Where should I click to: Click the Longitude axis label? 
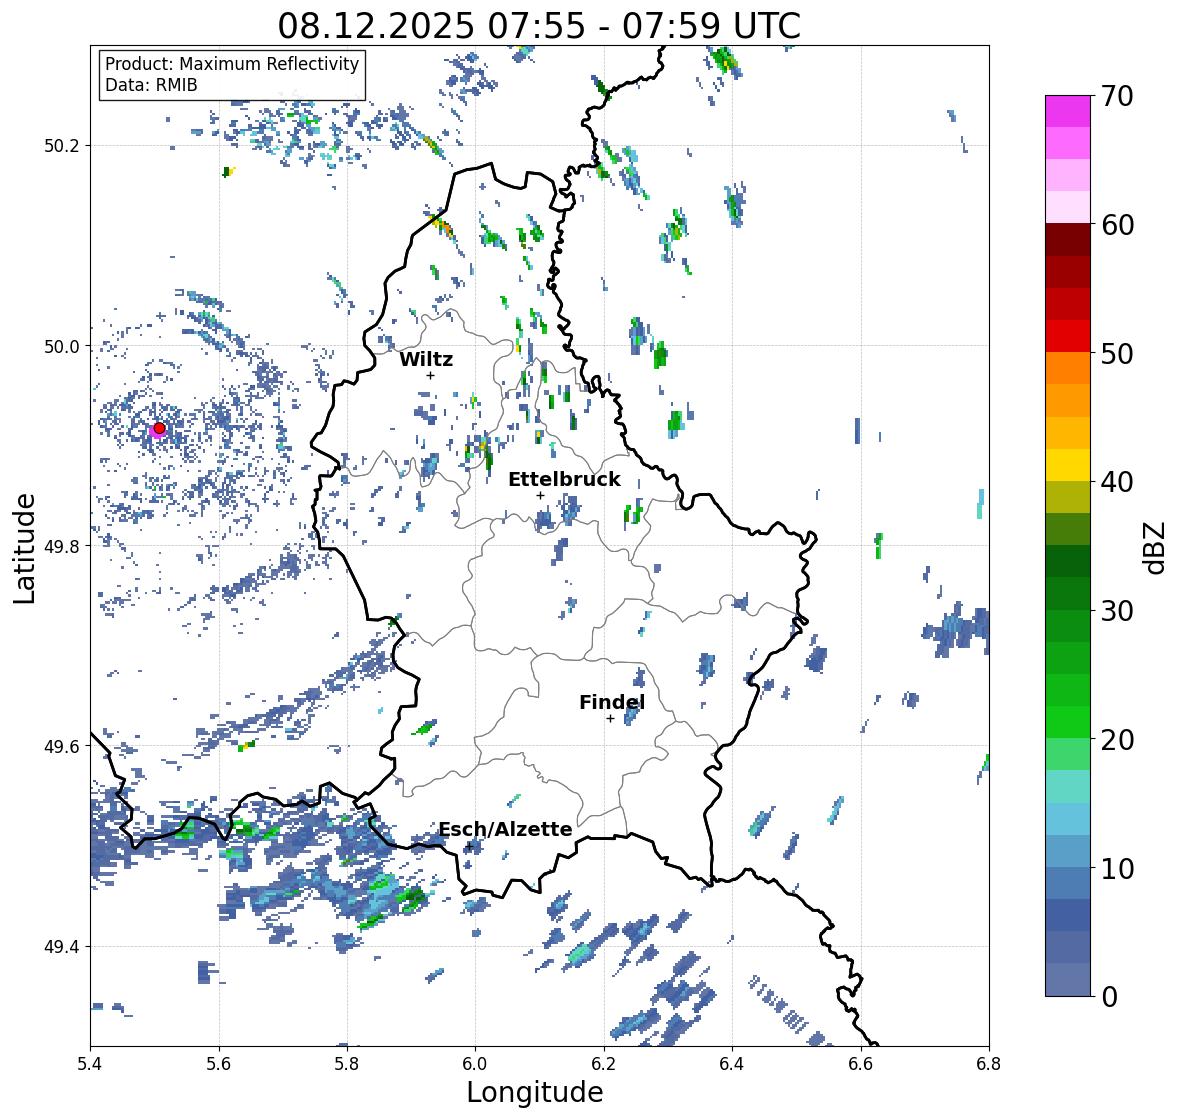535,1092
